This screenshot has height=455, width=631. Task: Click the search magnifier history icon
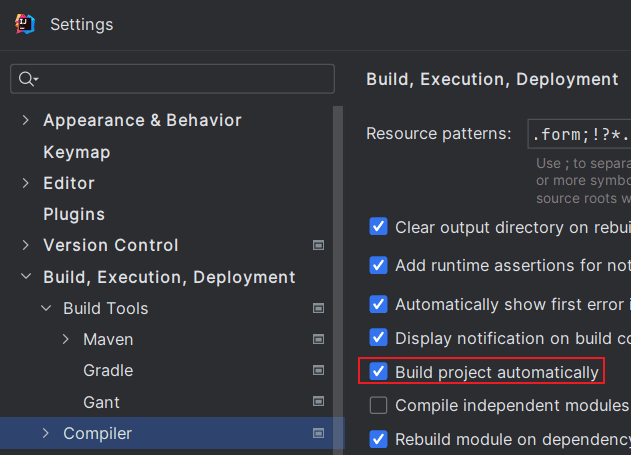(x=28, y=79)
